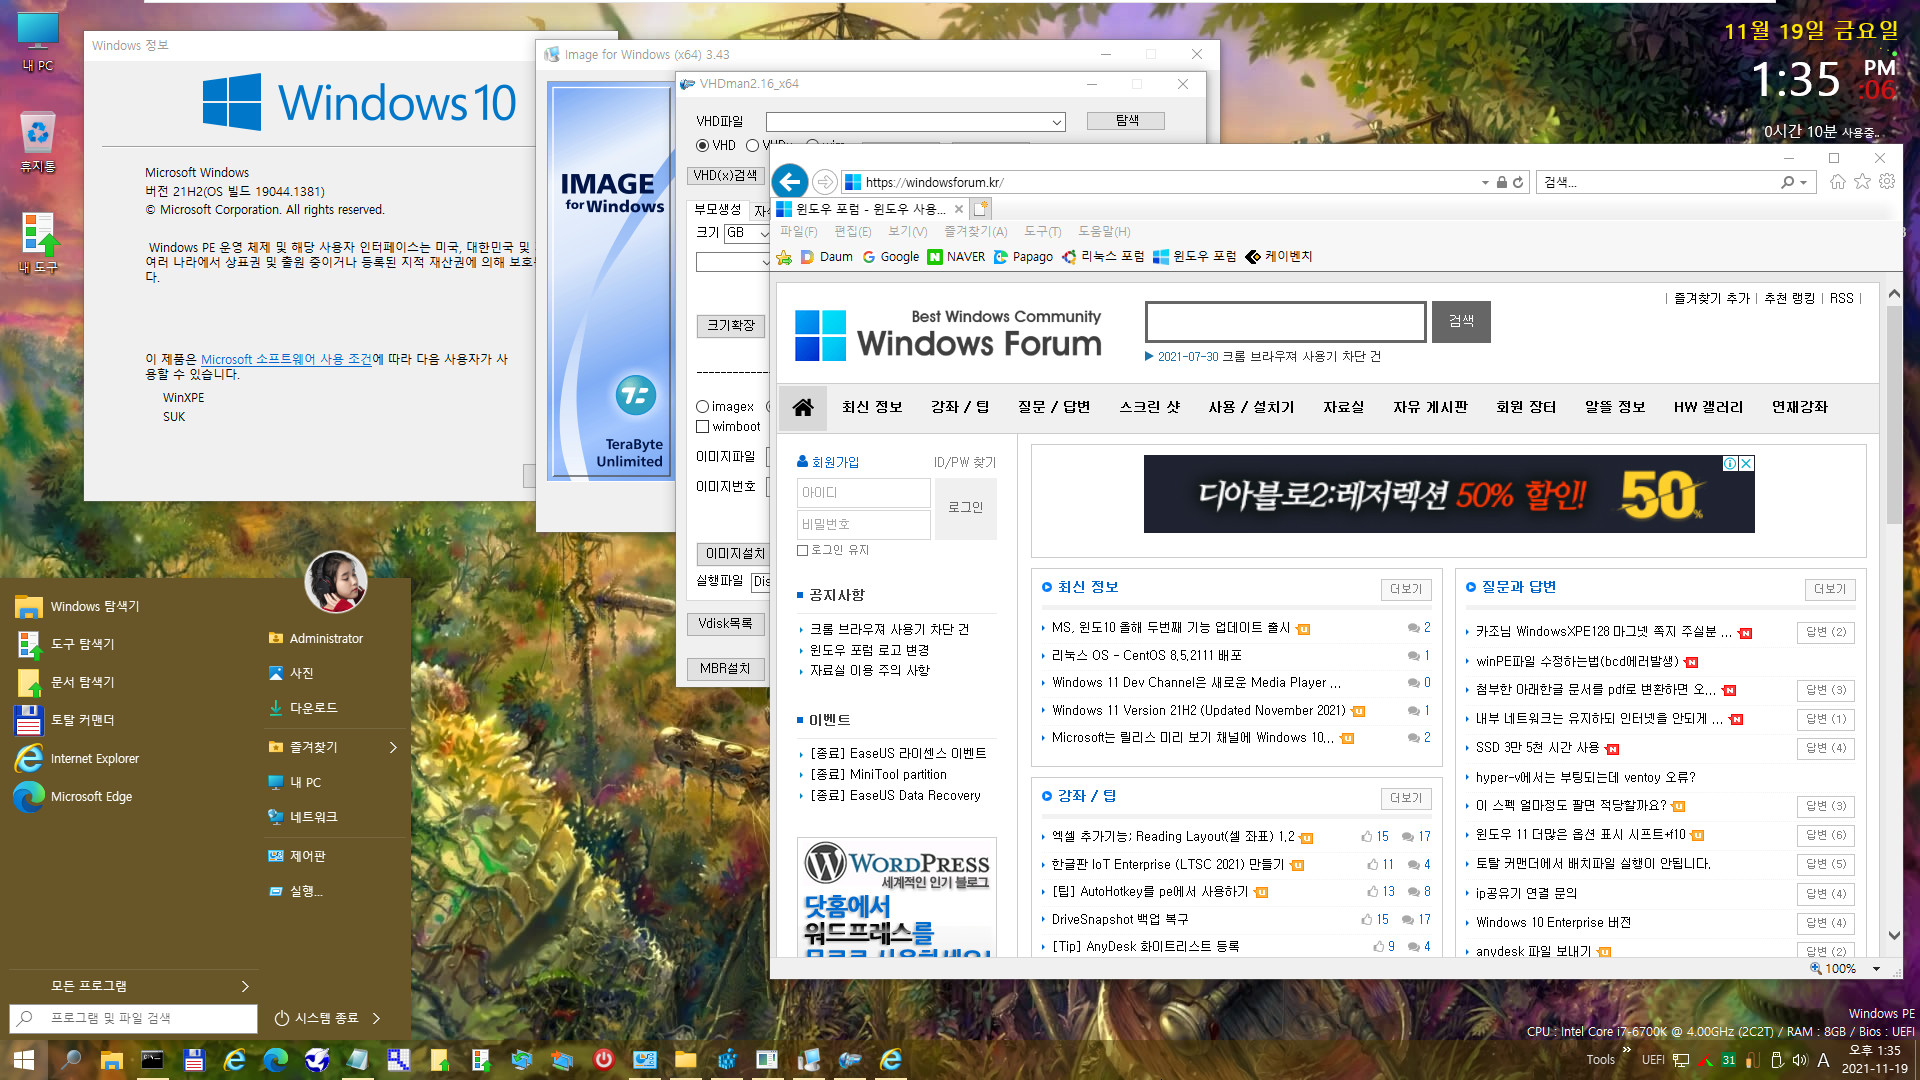Open a new tab in Internet Explorer
The height and width of the screenshot is (1080, 1920).
coord(981,208)
